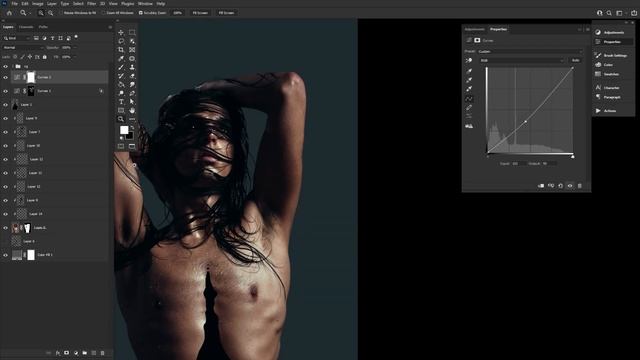Select the Move tool
Image resolution: width=640 pixels, height=360 pixels.
[x=121, y=32]
